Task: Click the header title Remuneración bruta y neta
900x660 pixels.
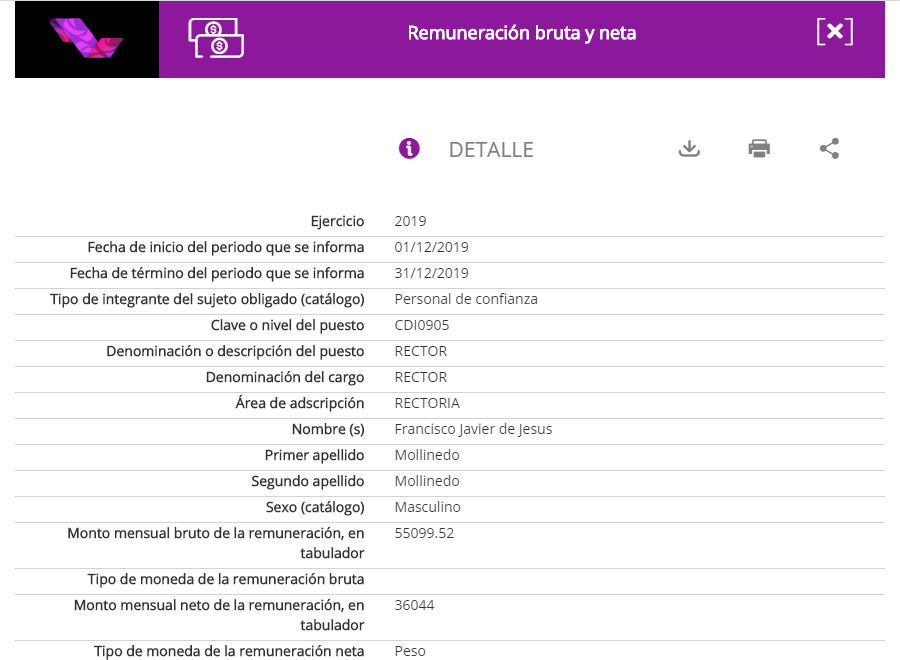Action: tap(522, 33)
